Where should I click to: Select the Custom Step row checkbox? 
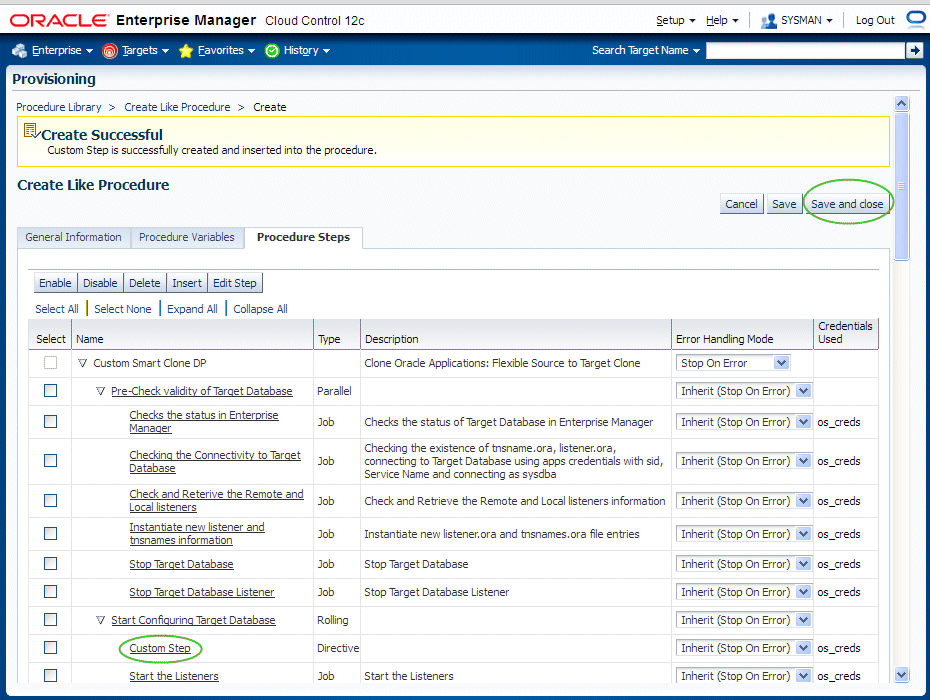[x=50, y=647]
